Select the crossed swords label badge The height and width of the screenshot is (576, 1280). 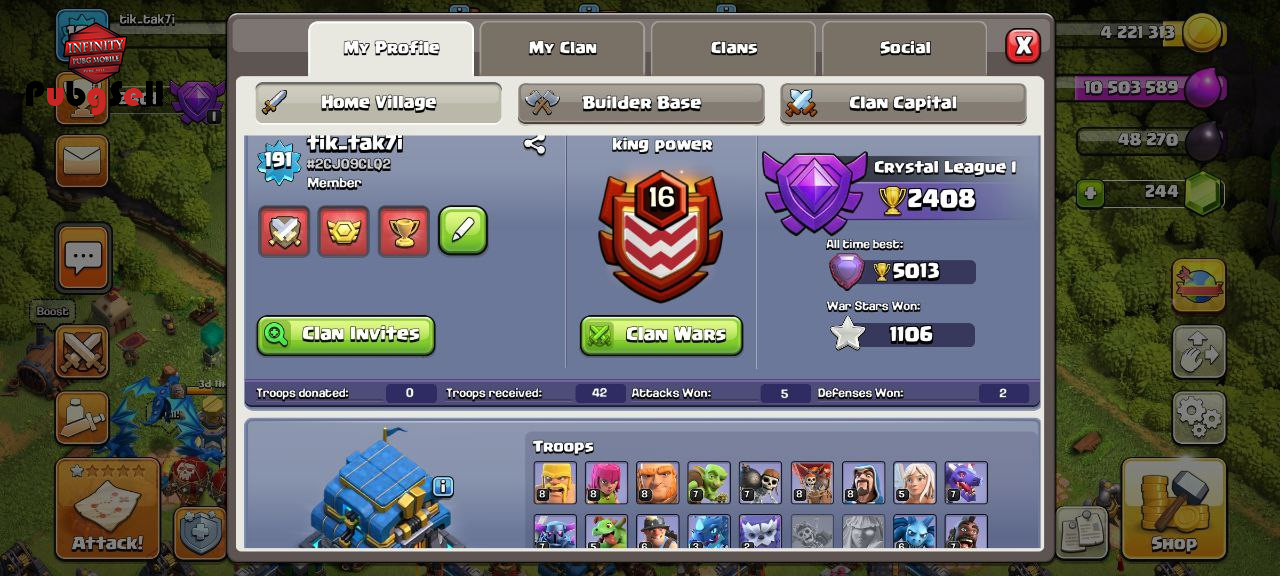point(284,231)
